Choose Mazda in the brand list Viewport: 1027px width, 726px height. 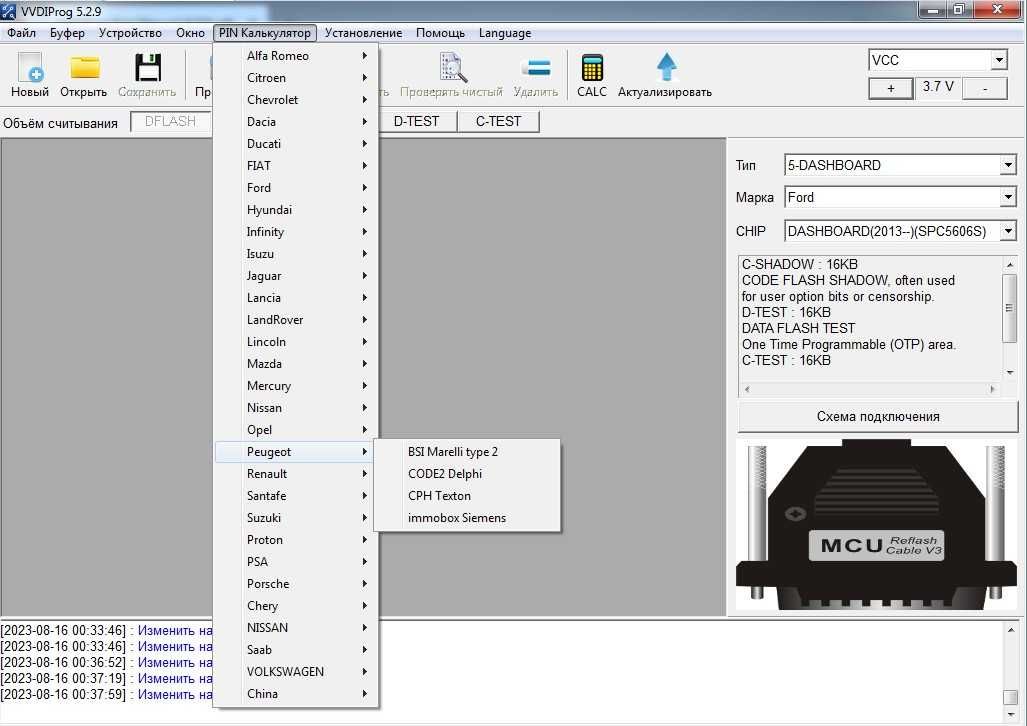point(297,364)
